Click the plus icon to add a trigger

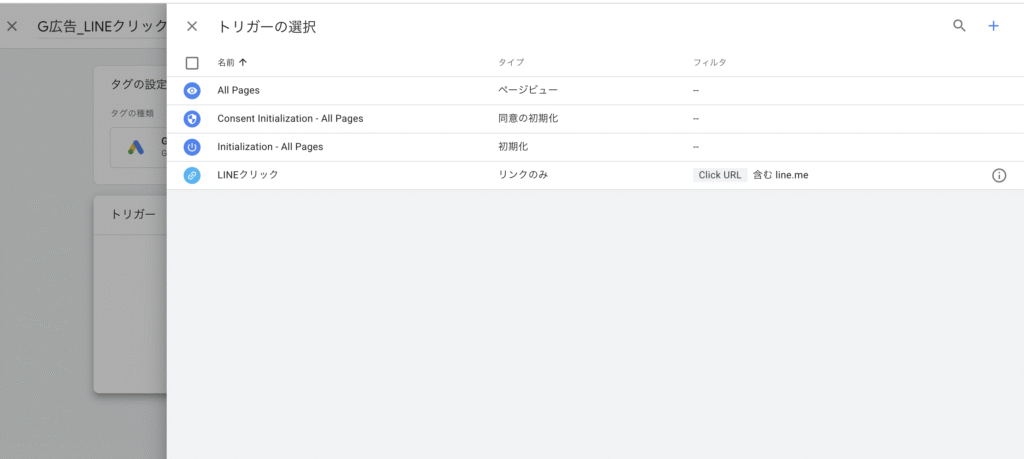coord(993,27)
